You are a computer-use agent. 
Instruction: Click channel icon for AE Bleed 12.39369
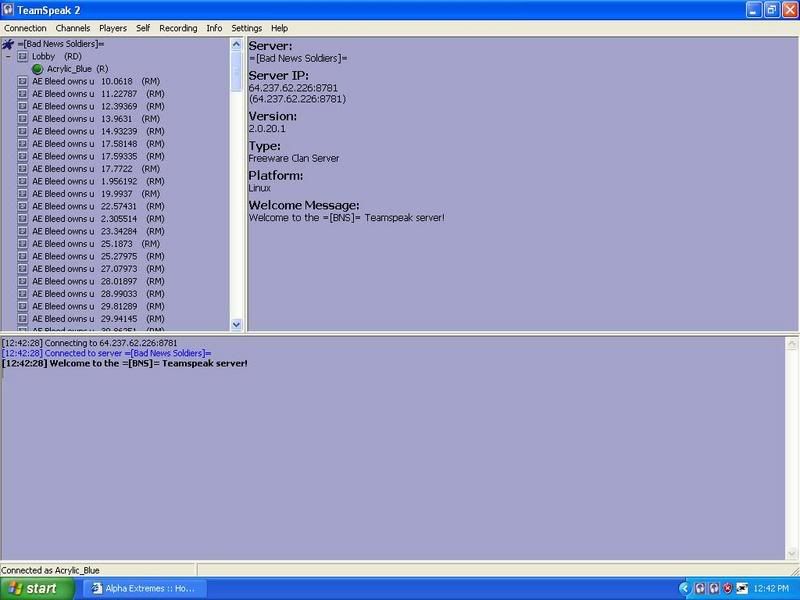pos(22,106)
